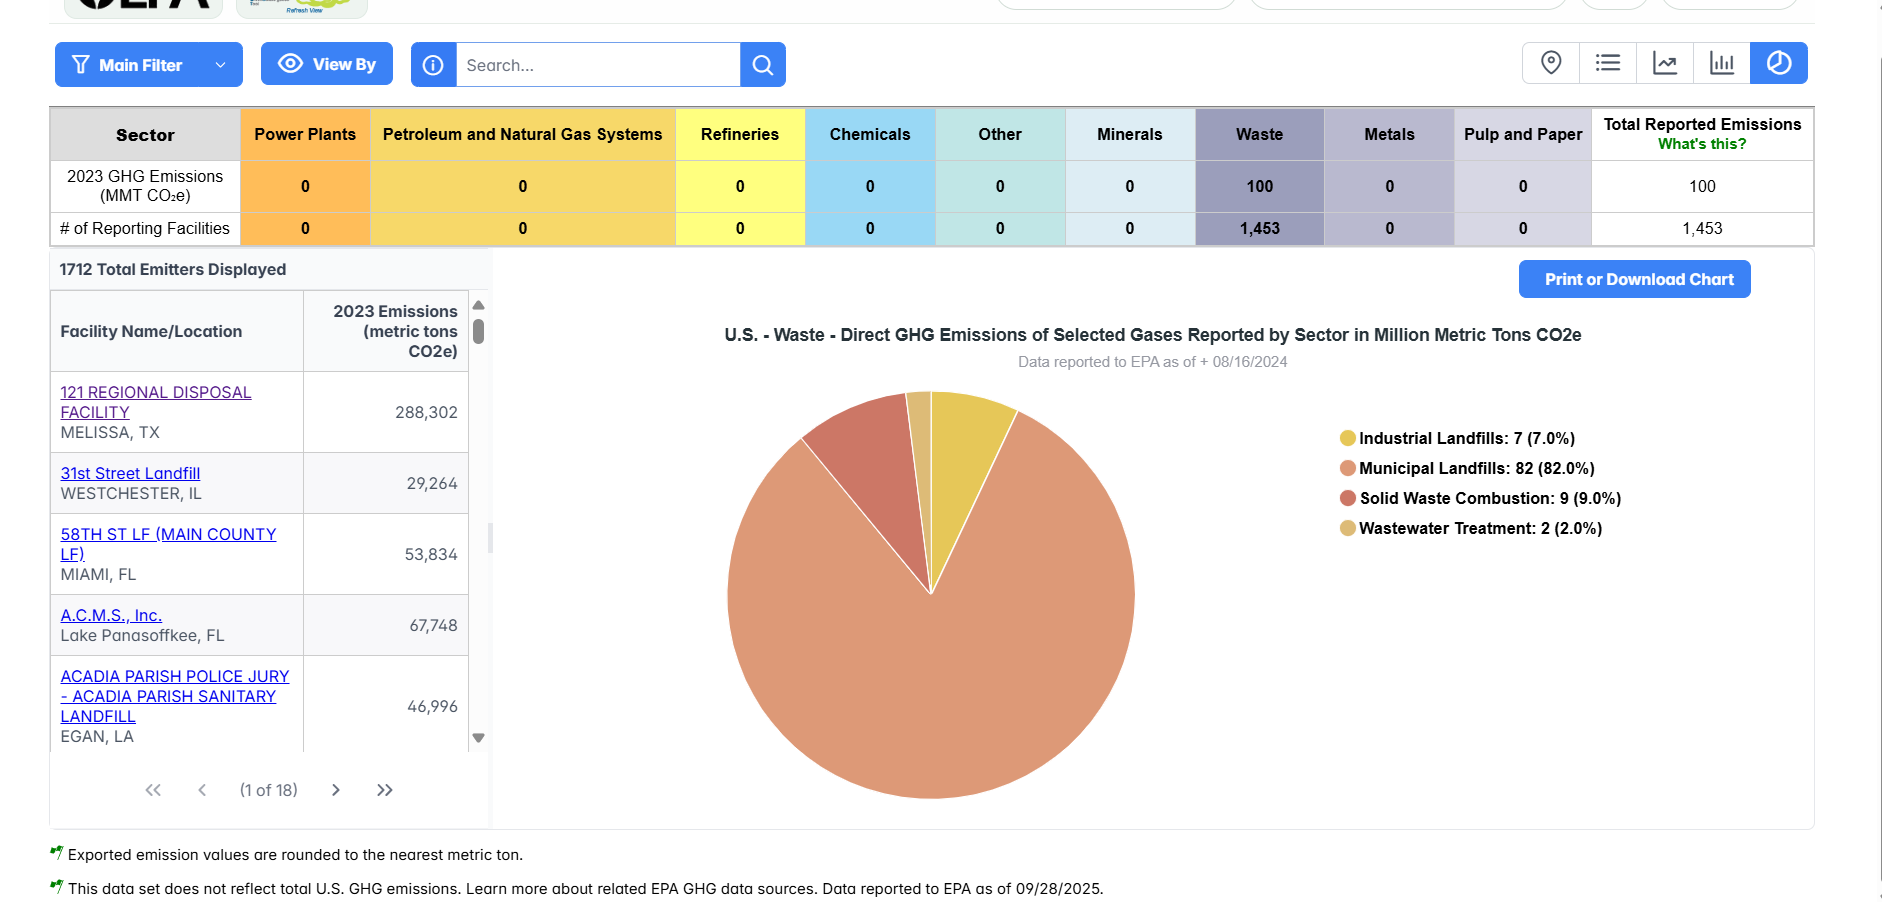Switch to map view
The width and height of the screenshot is (1882, 902).
tap(1551, 62)
